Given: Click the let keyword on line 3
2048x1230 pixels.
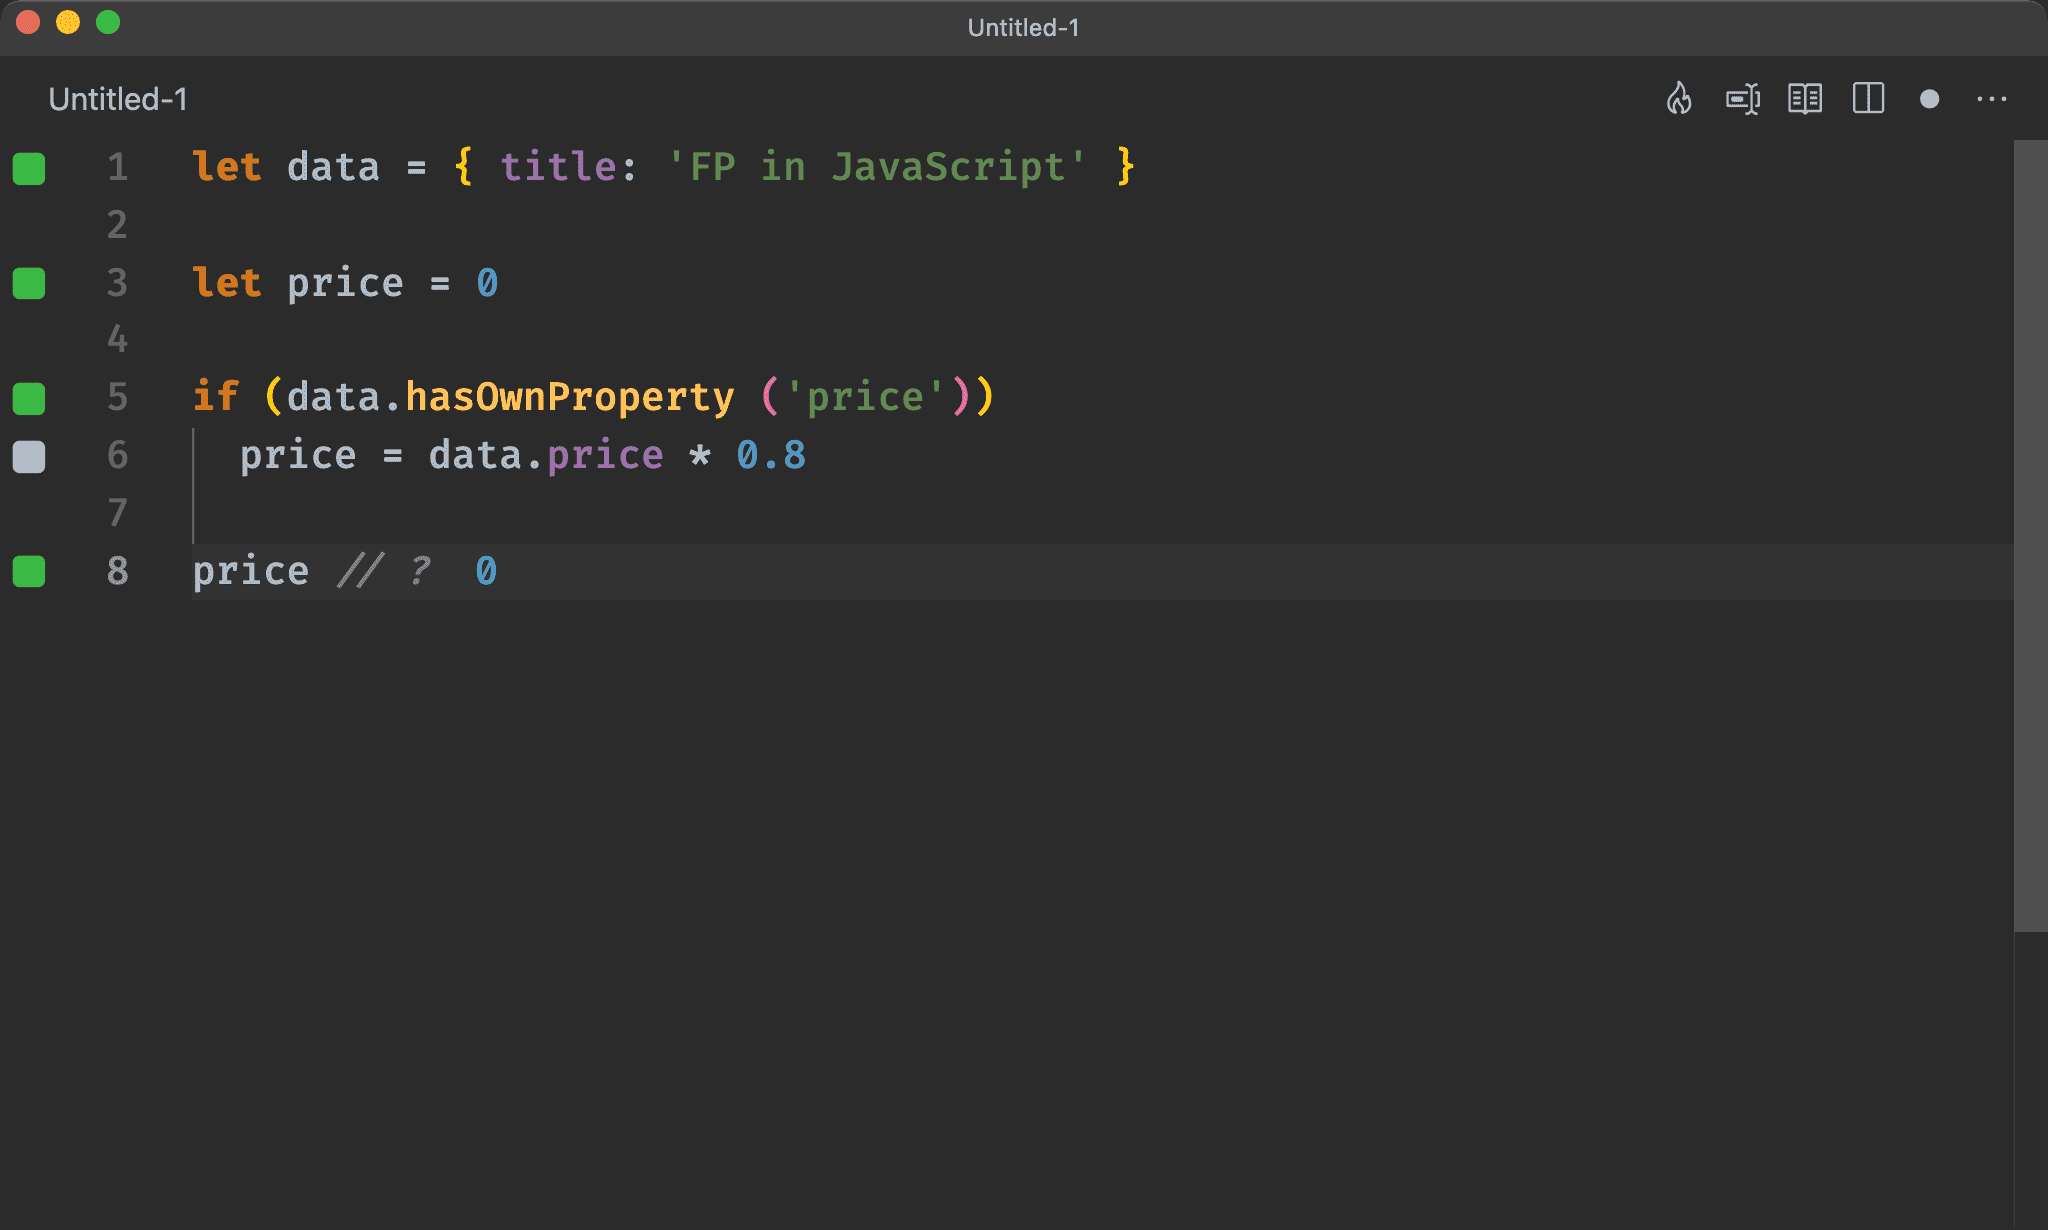Looking at the screenshot, I should click(x=227, y=282).
